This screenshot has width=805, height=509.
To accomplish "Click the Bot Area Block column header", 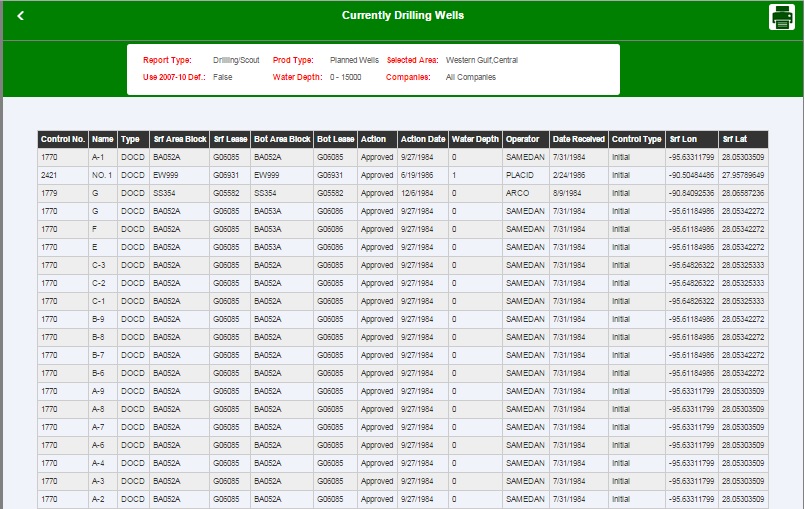I will [282, 139].
